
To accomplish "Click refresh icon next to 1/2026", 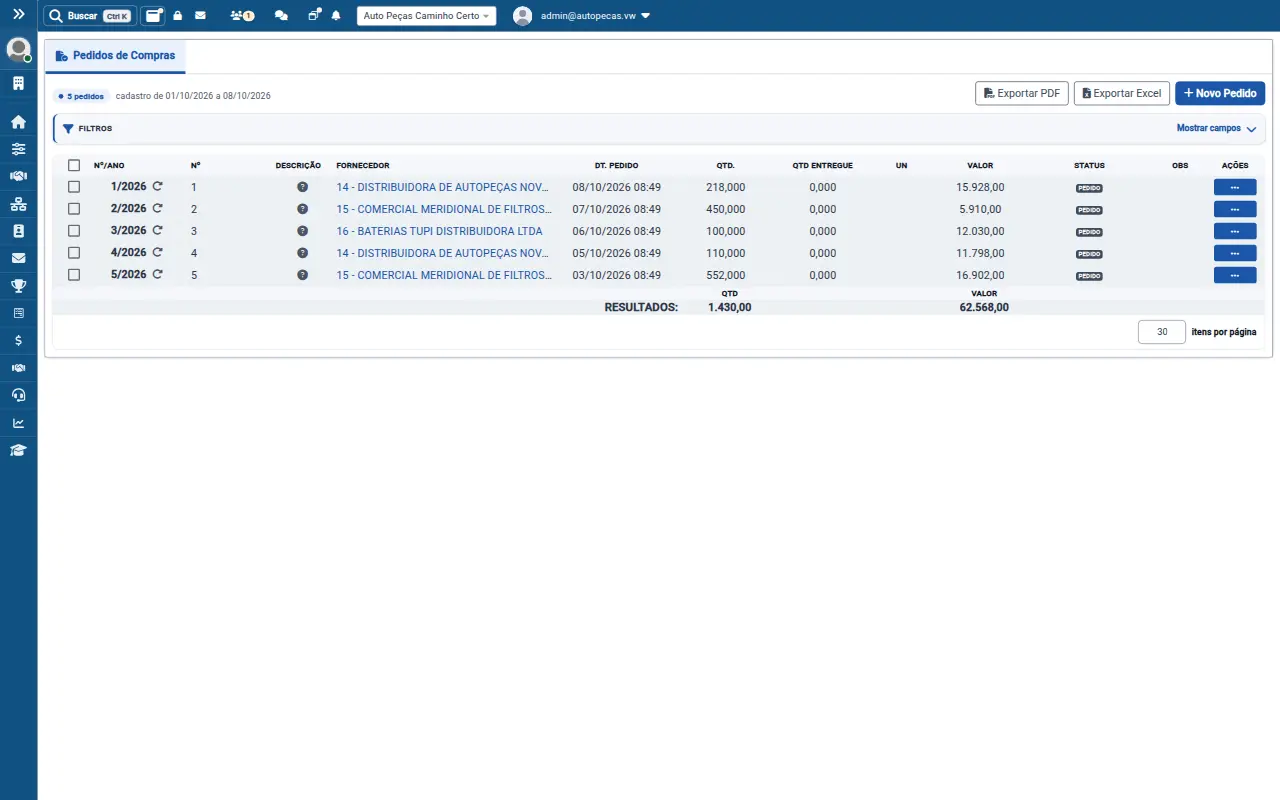I will (x=157, y=187).
